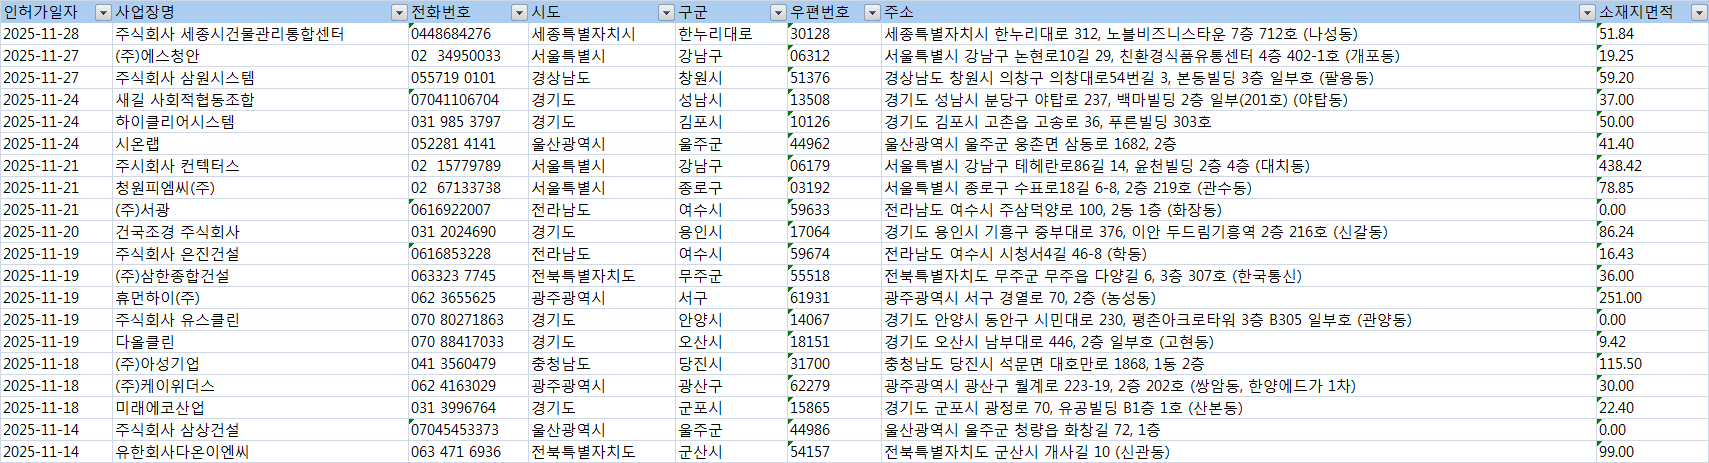Select the '창원시' 구군 cell
Viewport: 1709px width, 463px height.
pyautogui.click(x=732, y=78)
